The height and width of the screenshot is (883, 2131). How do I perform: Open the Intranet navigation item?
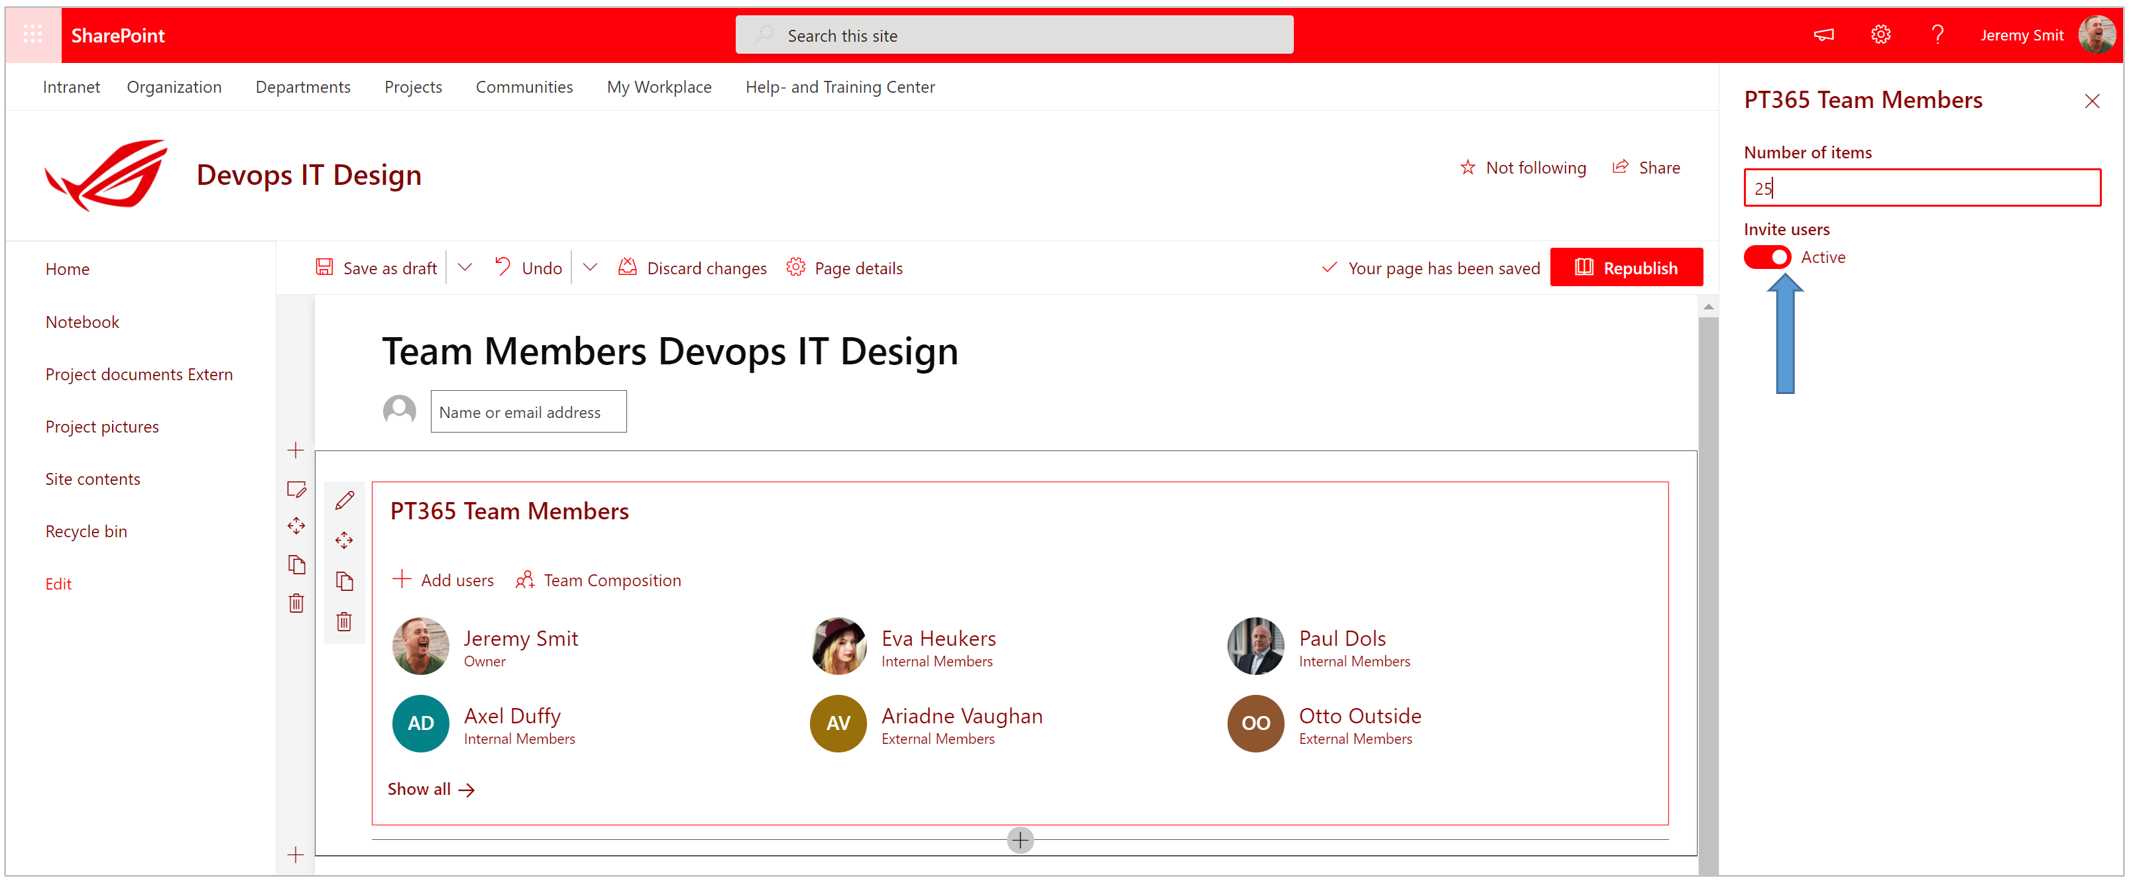[x=71, y=87]
